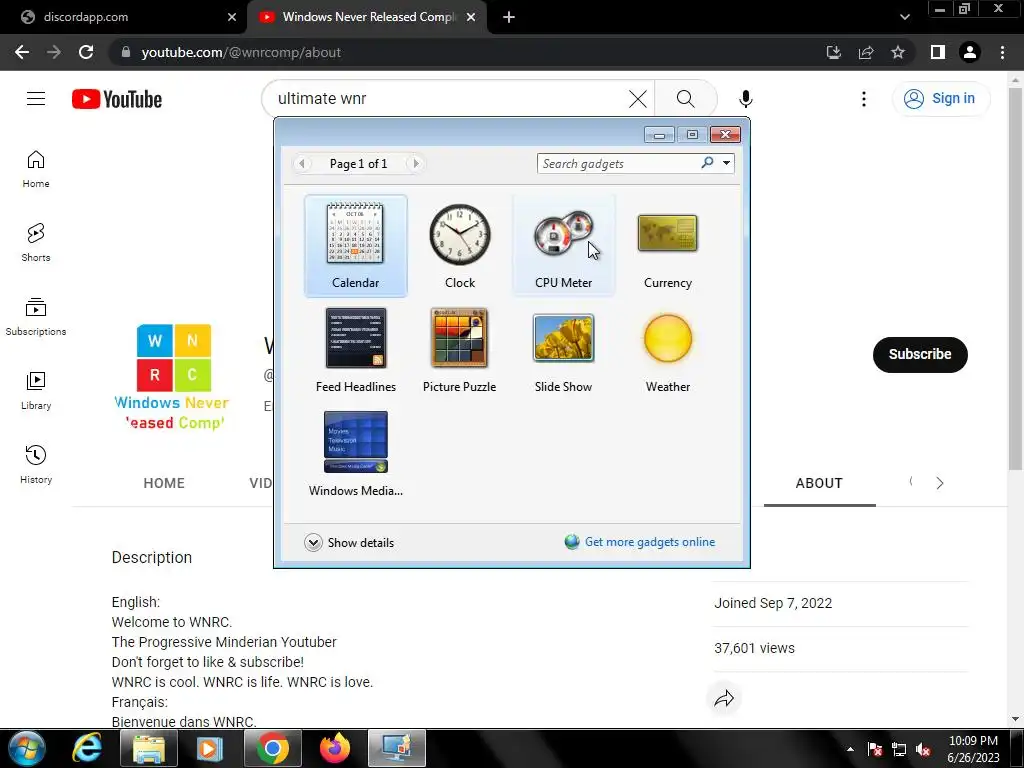The height and width of the screenshot is (768, 1024).
Task: Click the address bar URL
Action: [x=241, y=52]
